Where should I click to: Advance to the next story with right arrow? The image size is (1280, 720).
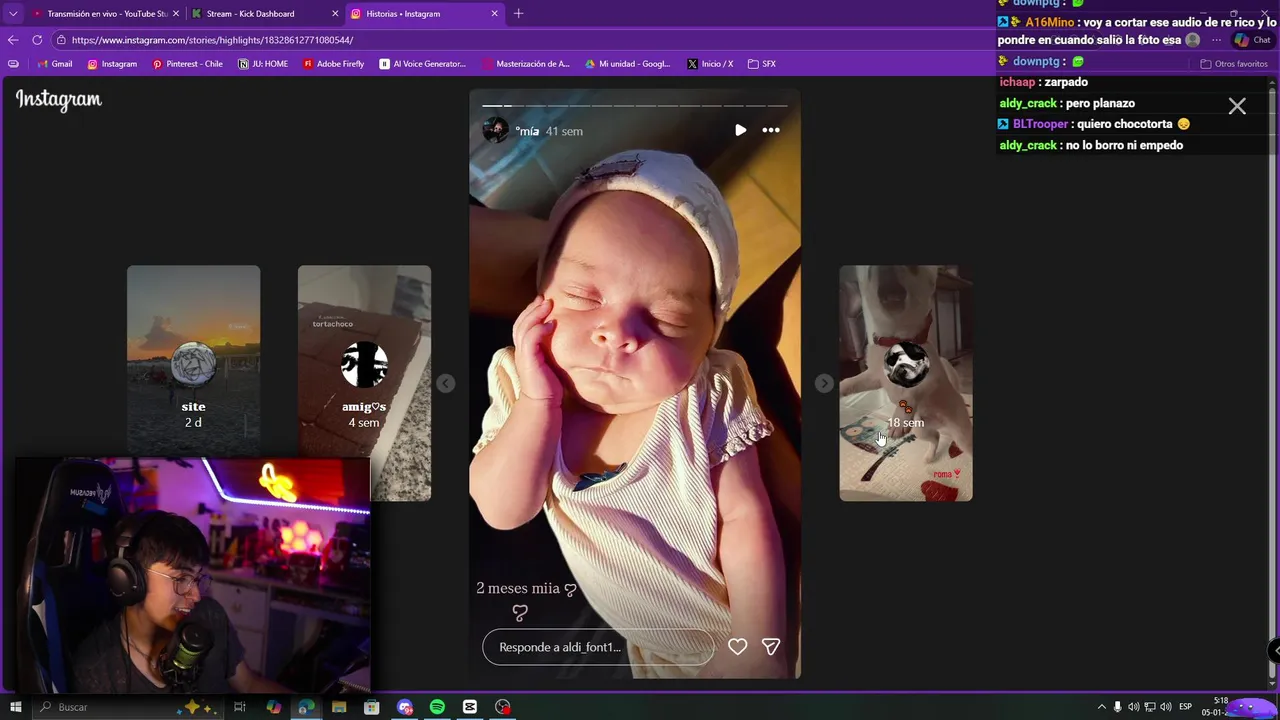tap(824, 383)
